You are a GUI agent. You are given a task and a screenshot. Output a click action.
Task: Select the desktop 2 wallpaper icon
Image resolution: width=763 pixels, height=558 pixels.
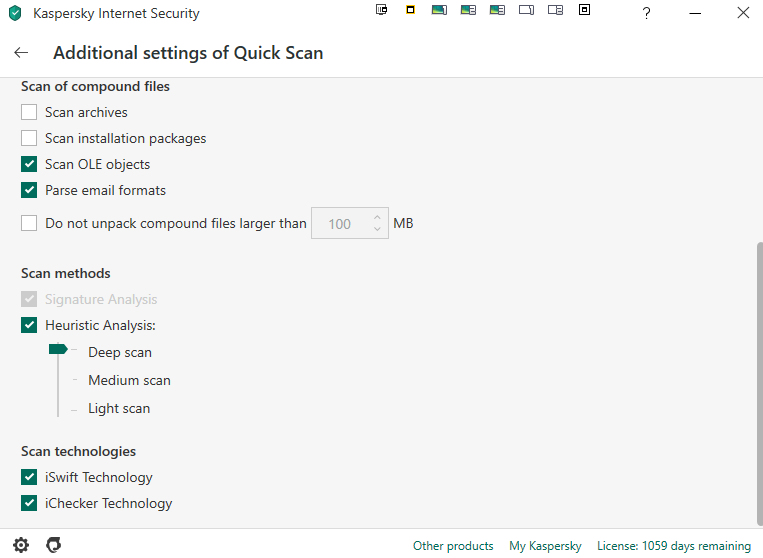coord(468,10)
